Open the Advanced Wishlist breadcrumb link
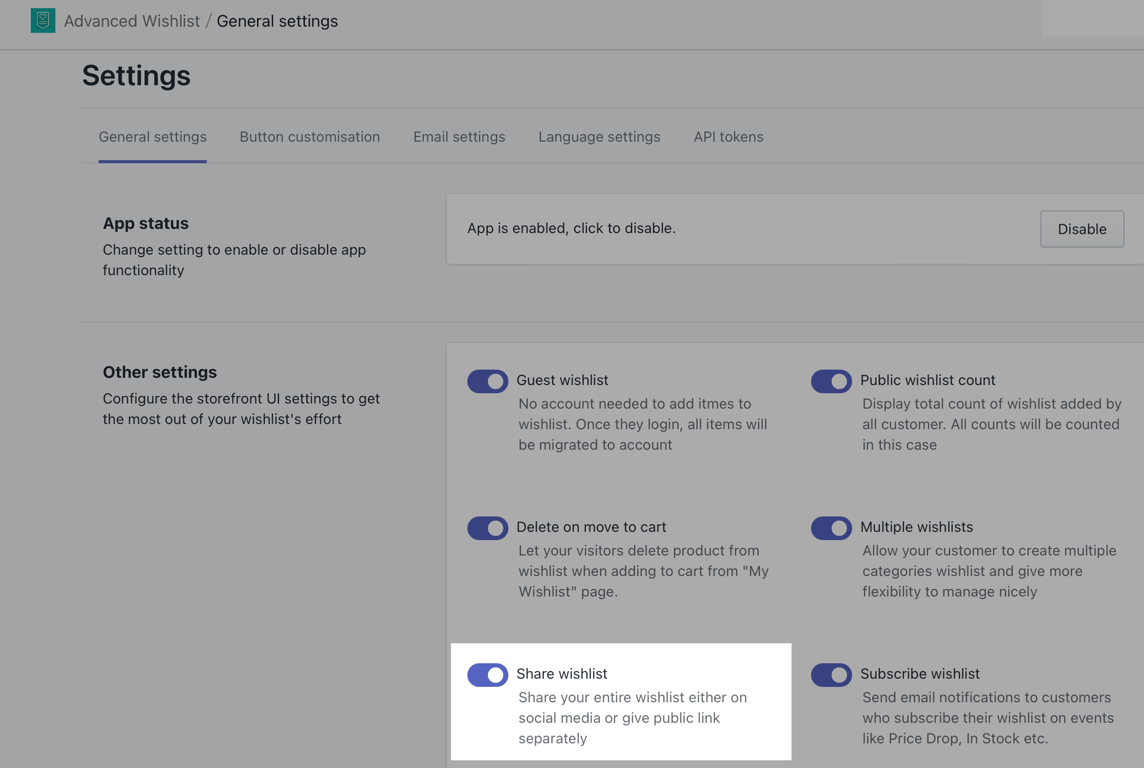This screenshot has height=768, width=1144. (x=131, y=21)
